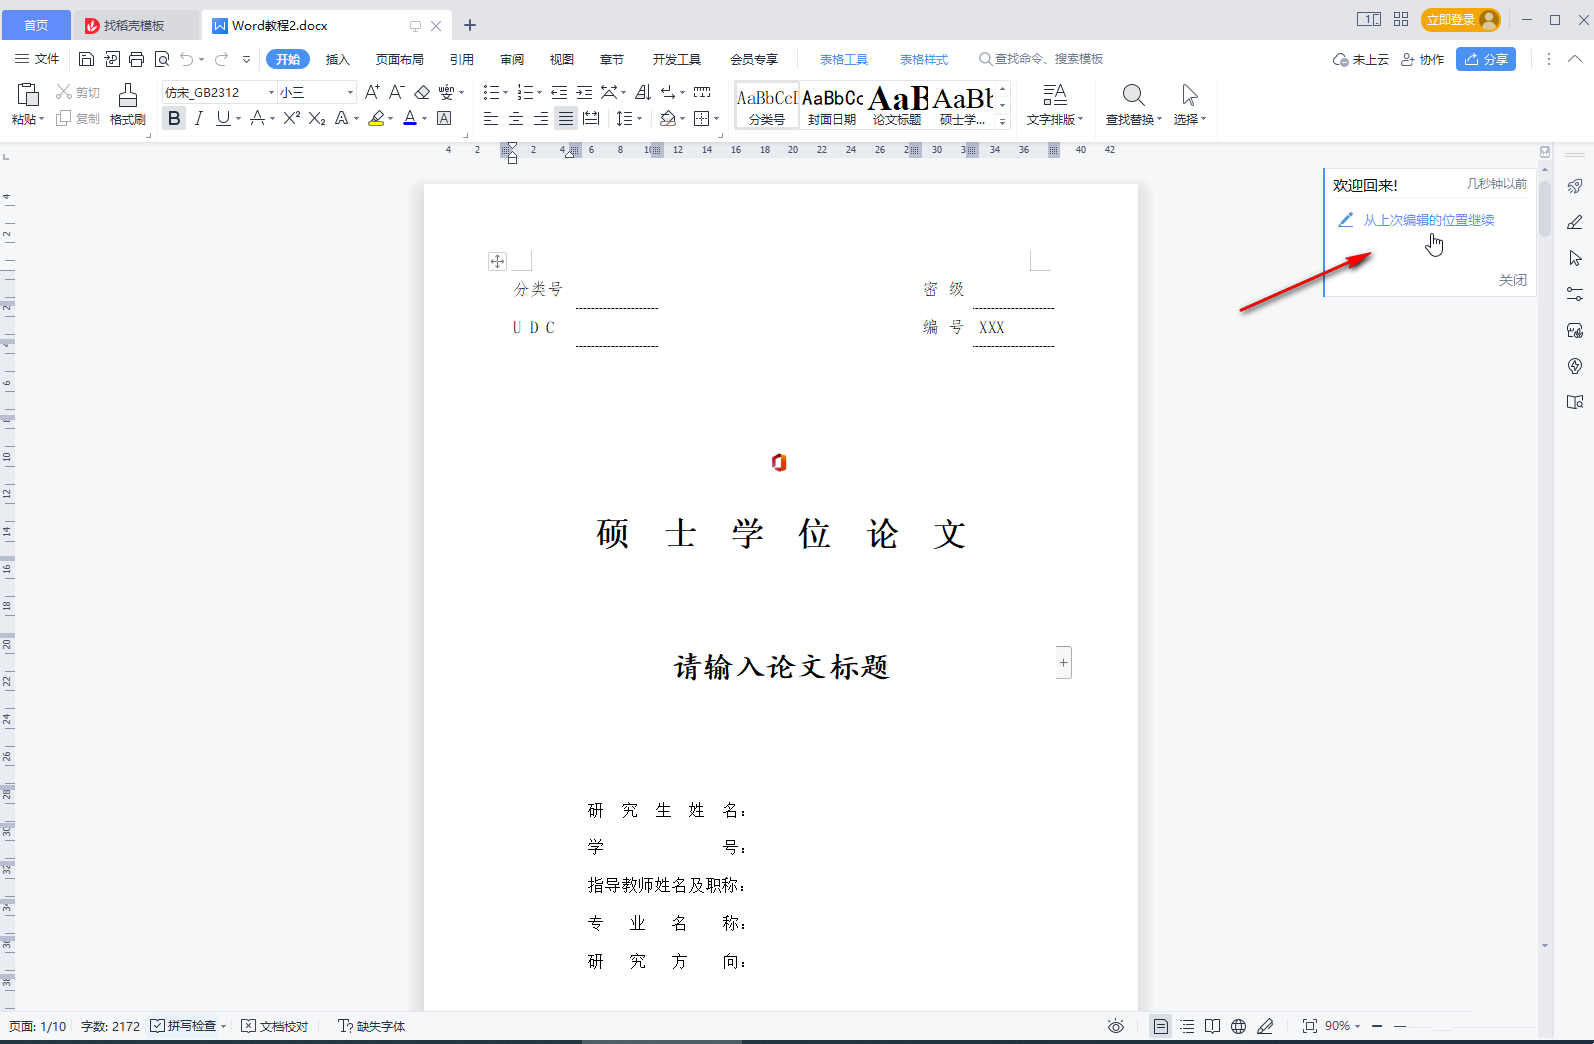Switch to the 页面布局 tab
This screenshot has width=1594, height=1044.
tap(399, 59)
